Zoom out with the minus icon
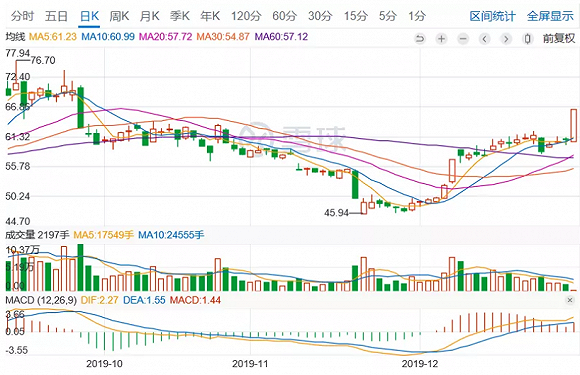 pos(463,38)
